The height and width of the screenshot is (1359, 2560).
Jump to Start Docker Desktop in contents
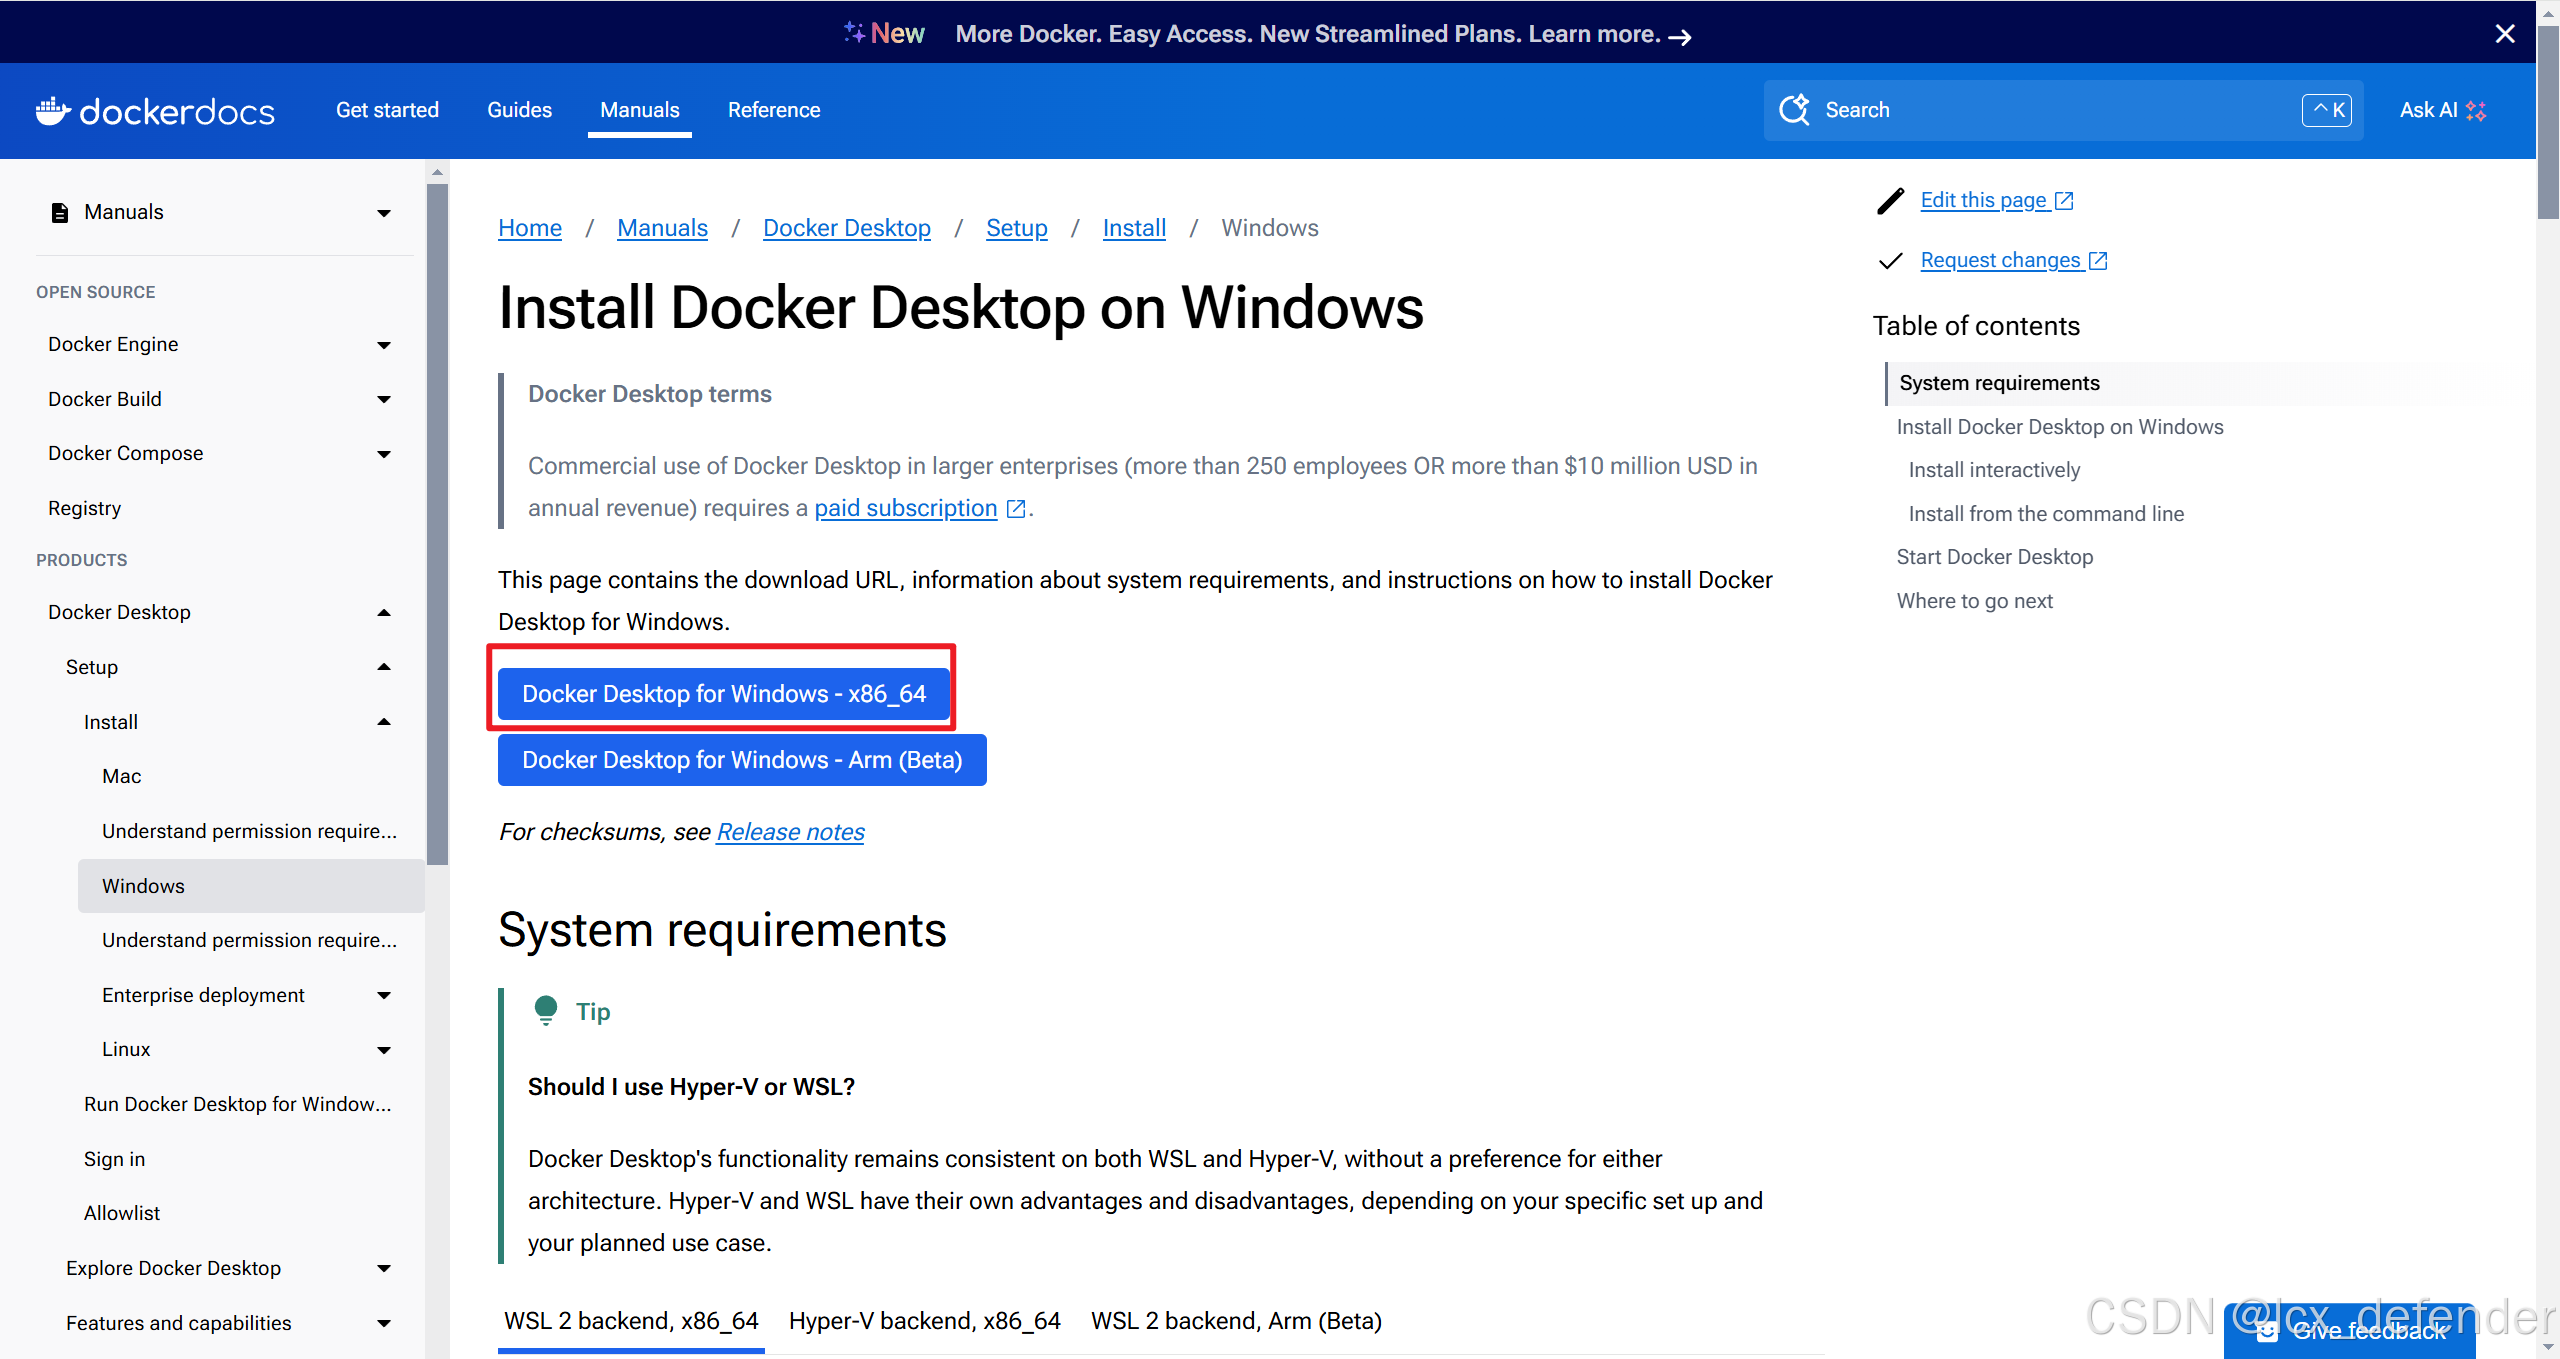[x=1995, y=557]
